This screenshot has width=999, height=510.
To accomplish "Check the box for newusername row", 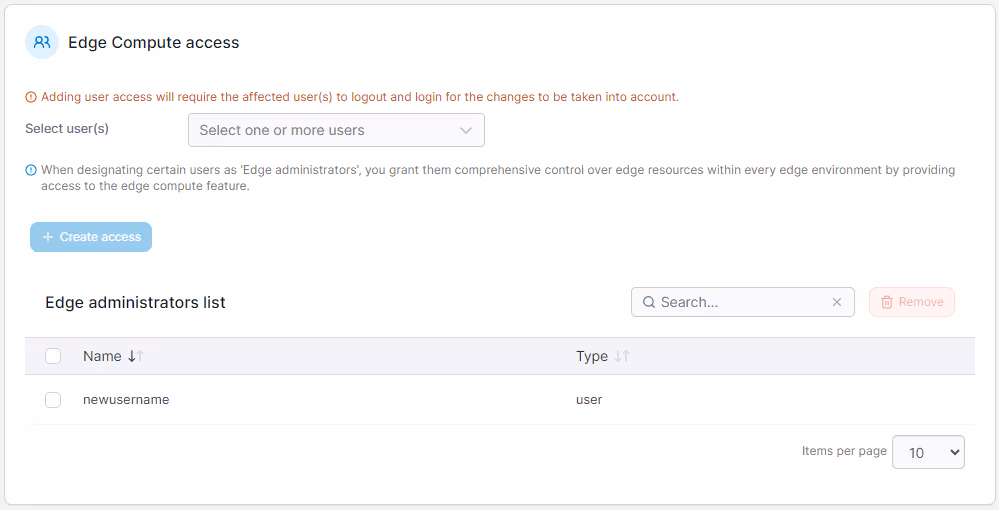I will [53, 400].
